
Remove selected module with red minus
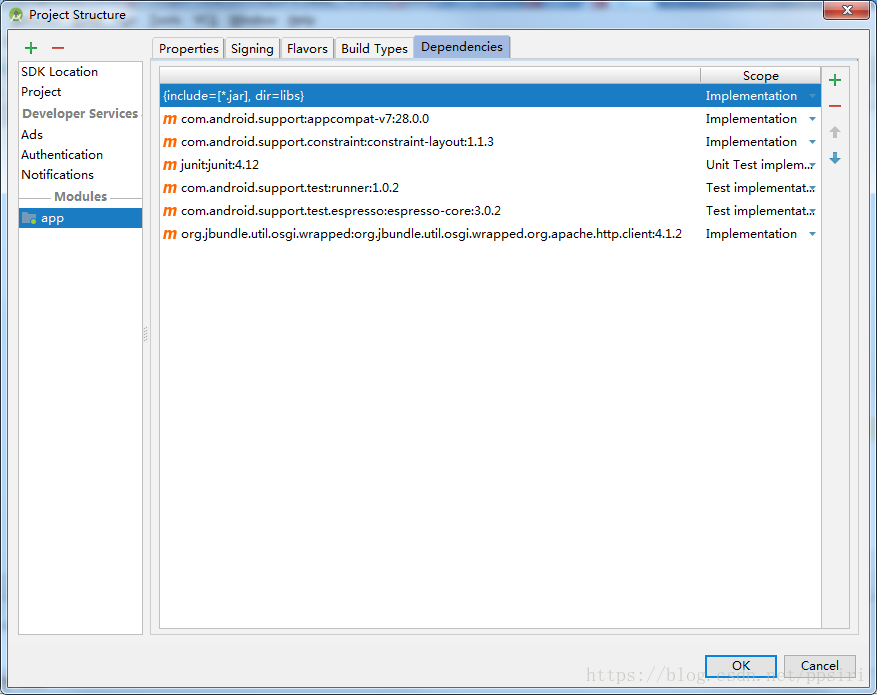[x=58, y=48]
